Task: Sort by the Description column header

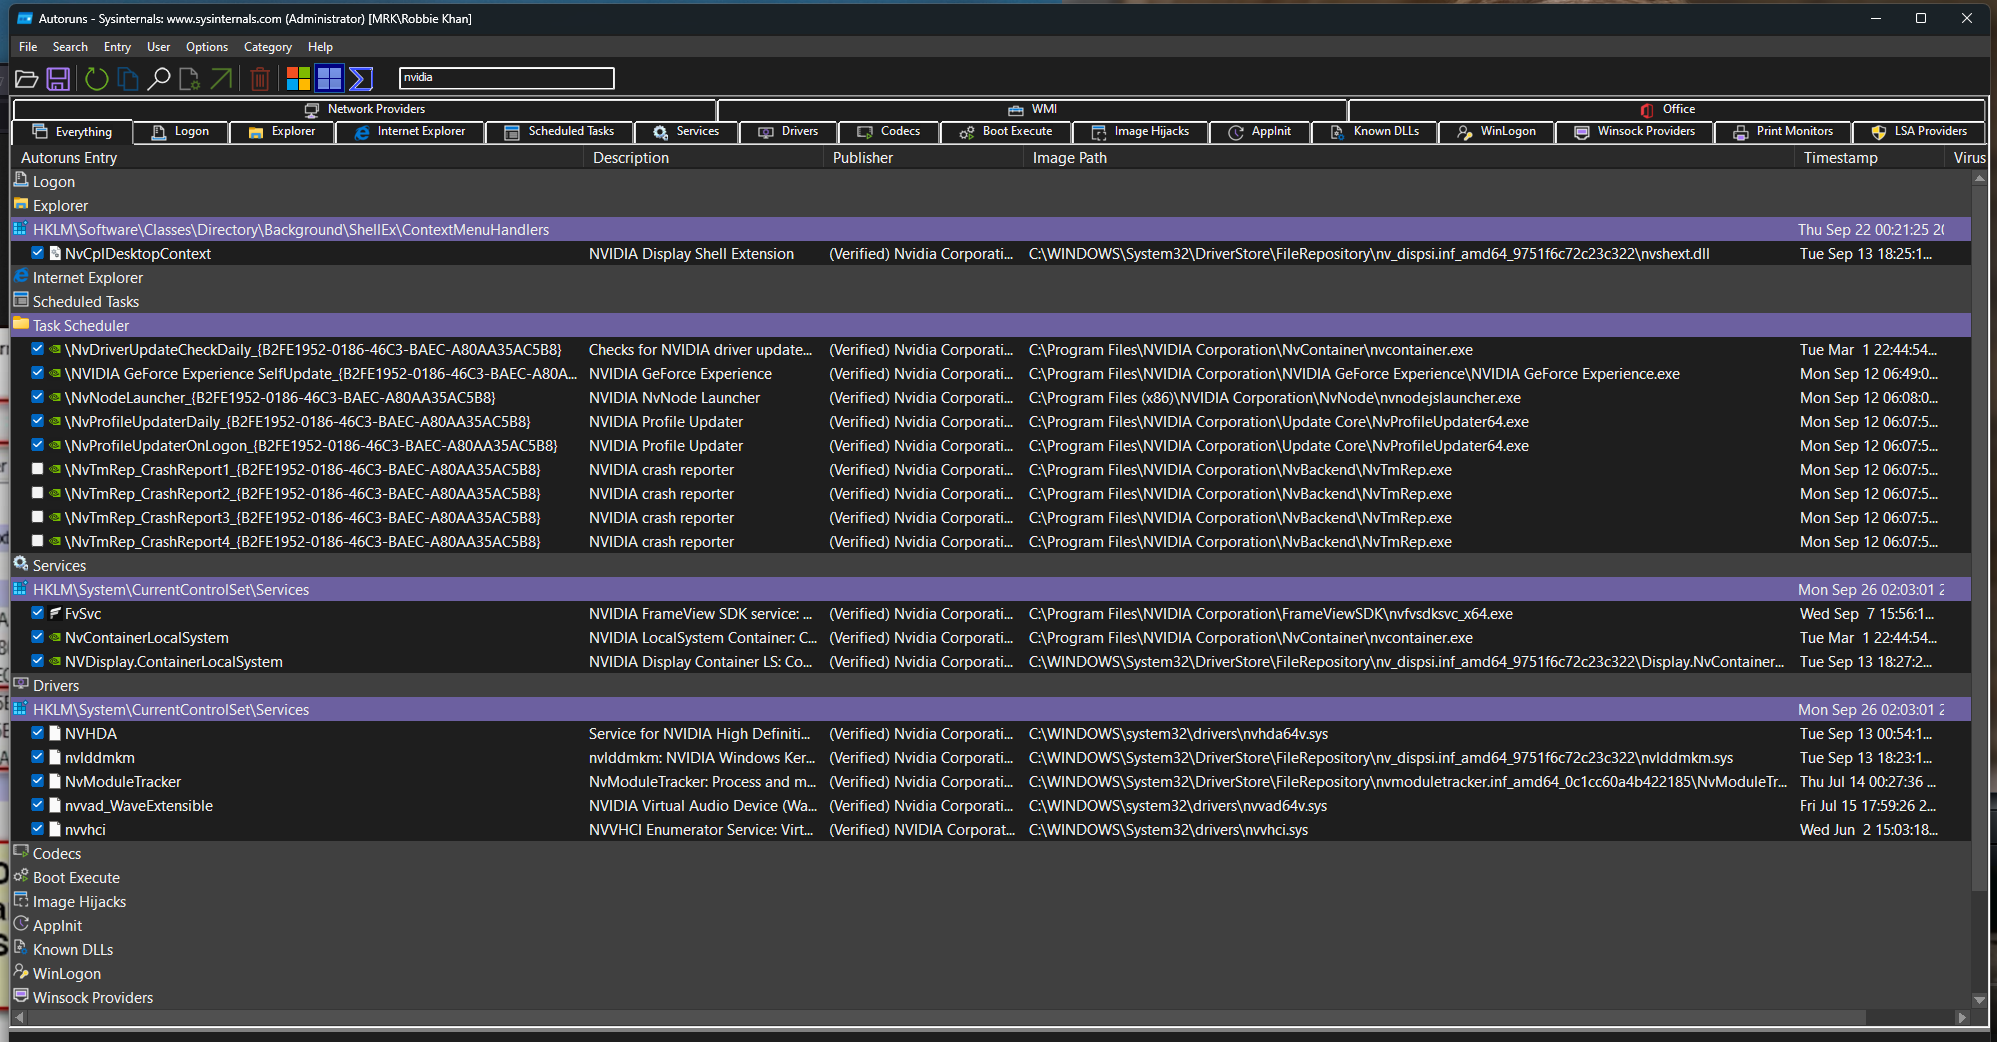Action: (704, 158)
